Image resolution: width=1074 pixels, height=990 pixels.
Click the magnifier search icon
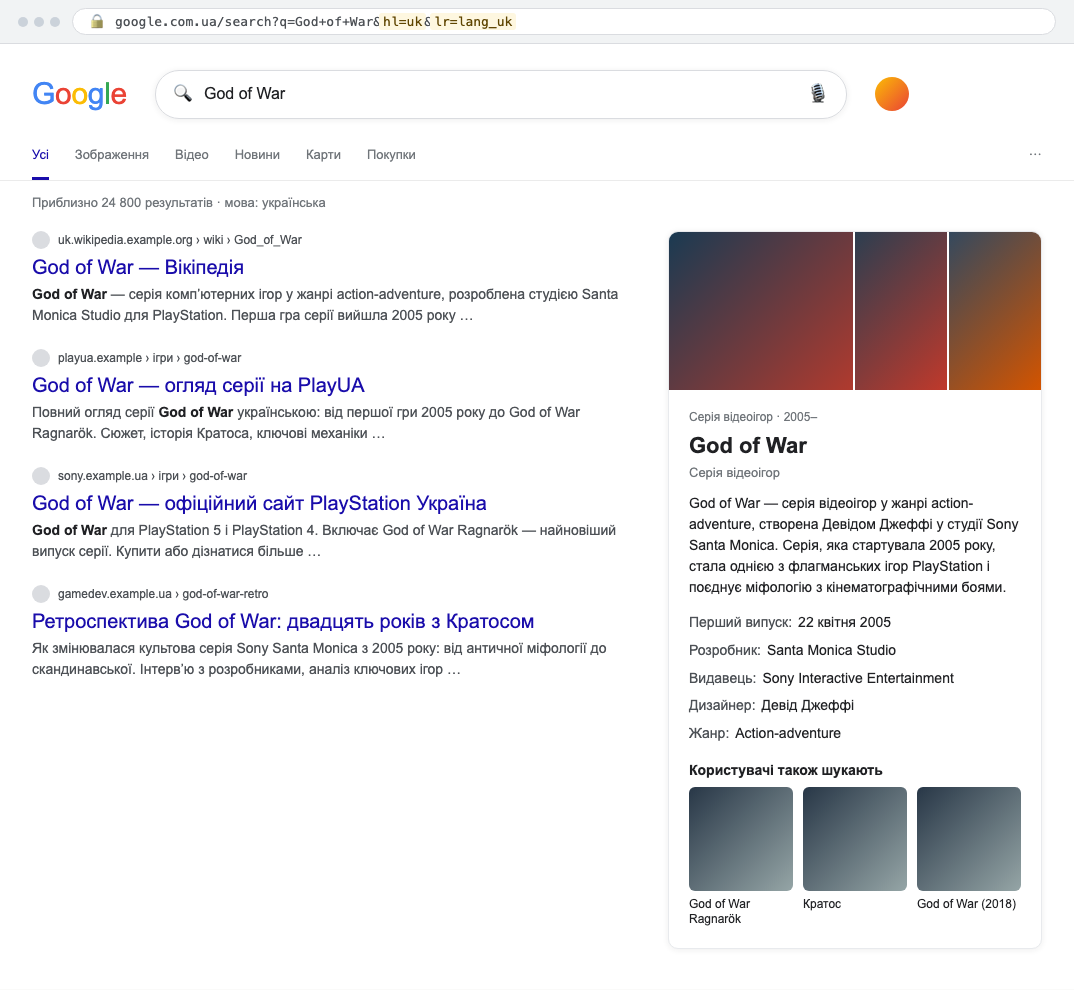point(182,93)
